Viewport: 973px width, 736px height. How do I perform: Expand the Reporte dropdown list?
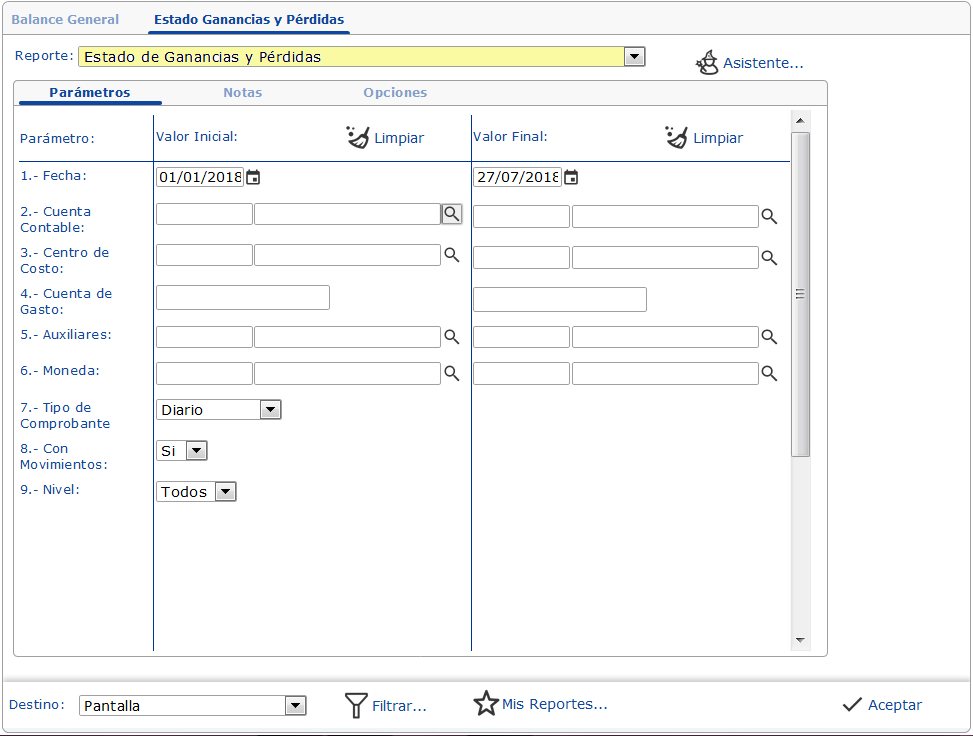coord(634,56)
